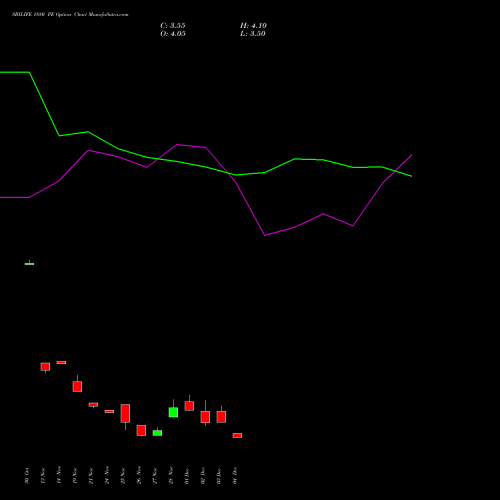The image size is (500, 500).
Task: Click the 04 Dec date label
Action: coord(235,475)
